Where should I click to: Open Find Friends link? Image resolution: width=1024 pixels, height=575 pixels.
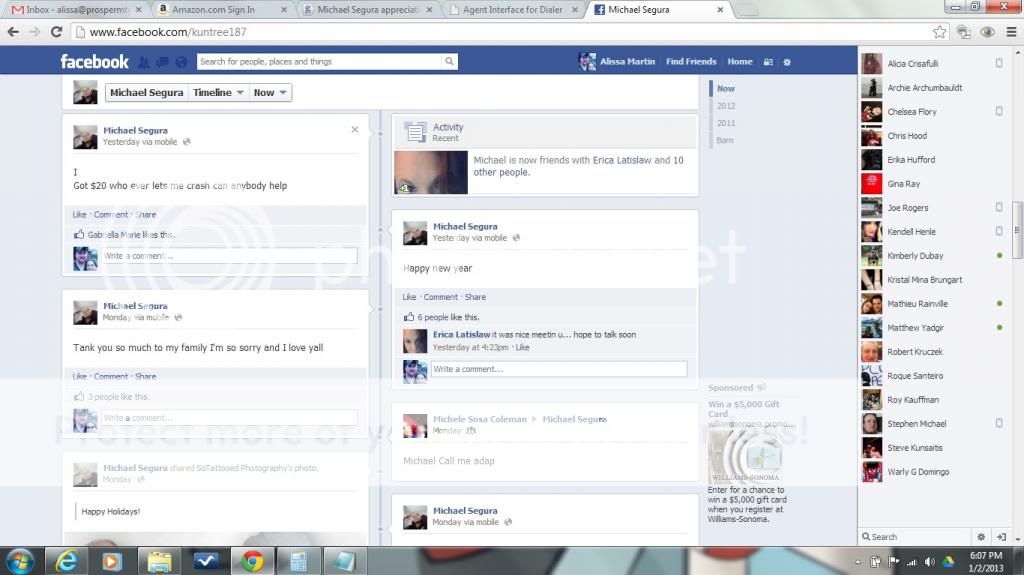click(x=691, y=61)
